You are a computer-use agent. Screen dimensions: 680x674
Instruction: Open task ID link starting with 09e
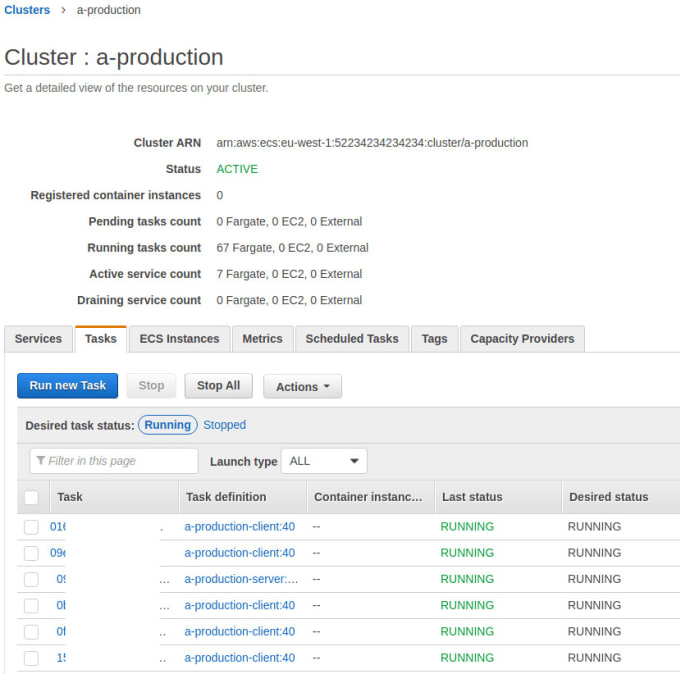[58, 553]
